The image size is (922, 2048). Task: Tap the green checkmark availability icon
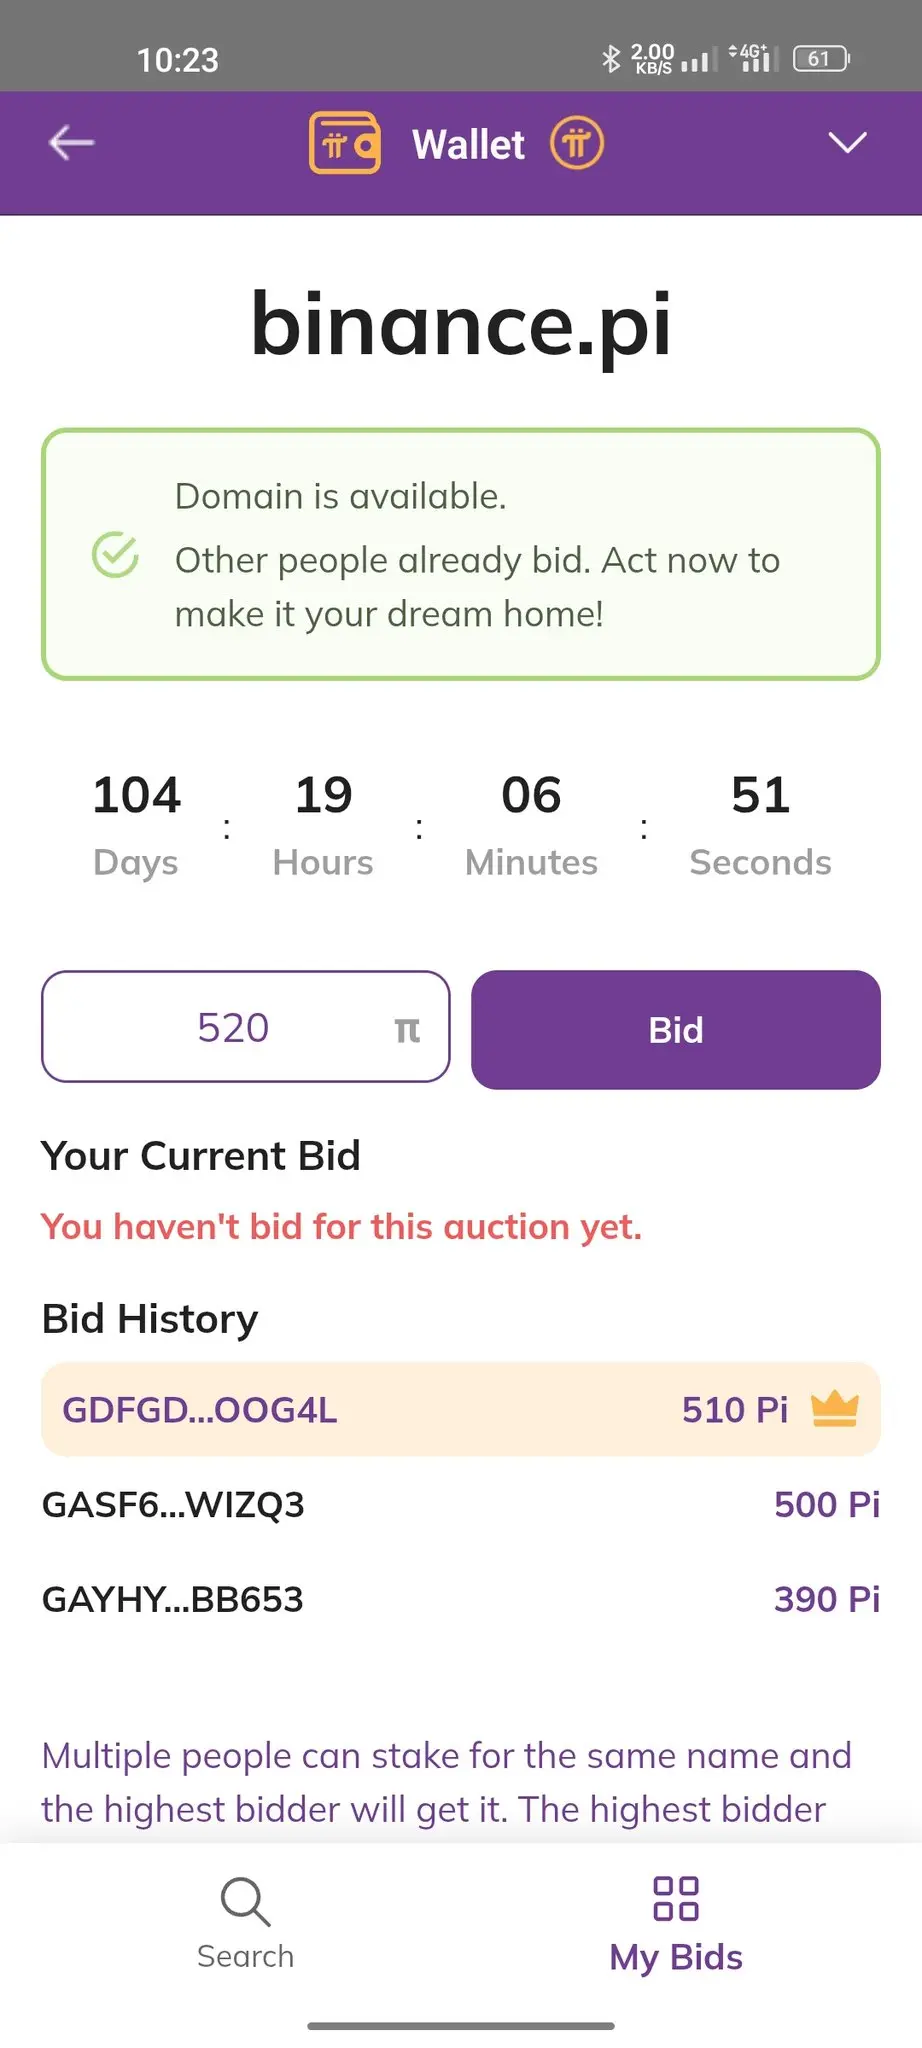[115, 555]
